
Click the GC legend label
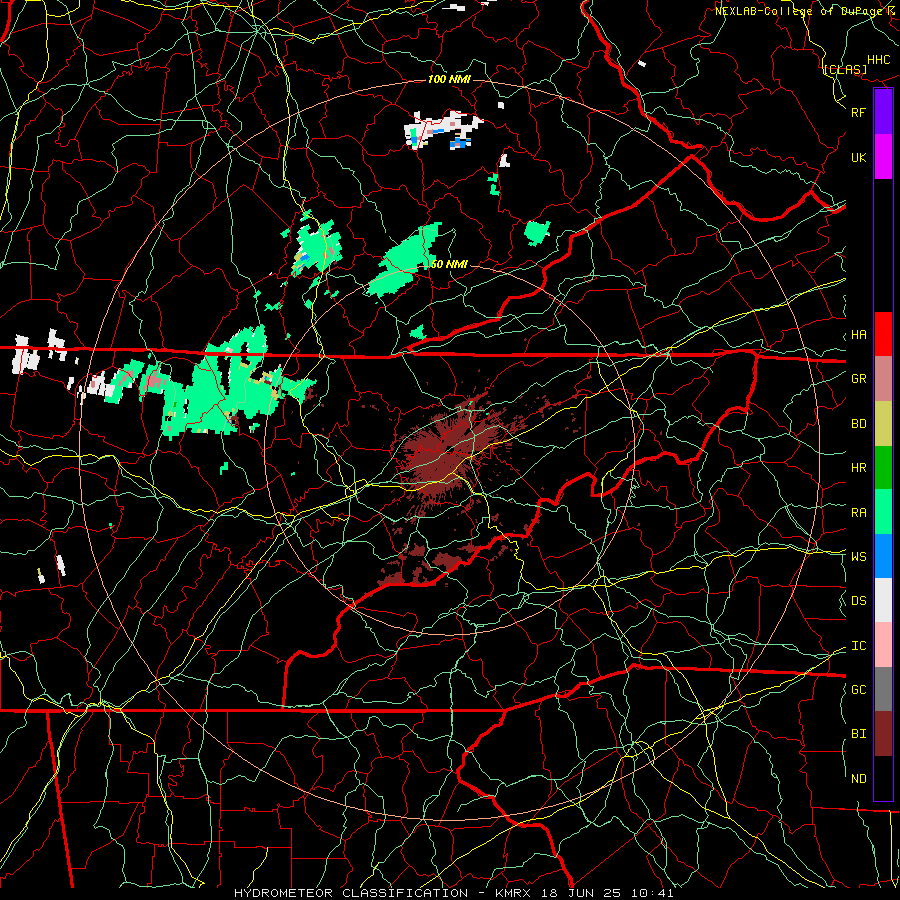(x=859, y=689)
